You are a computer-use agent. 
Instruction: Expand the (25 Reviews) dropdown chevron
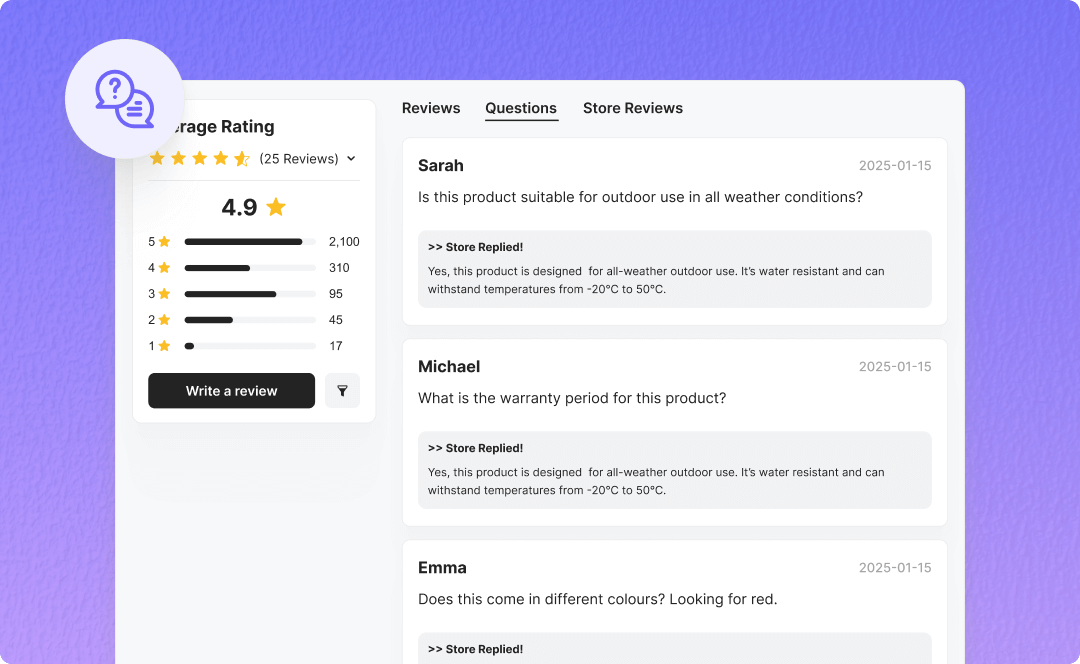tap(351, 159)
